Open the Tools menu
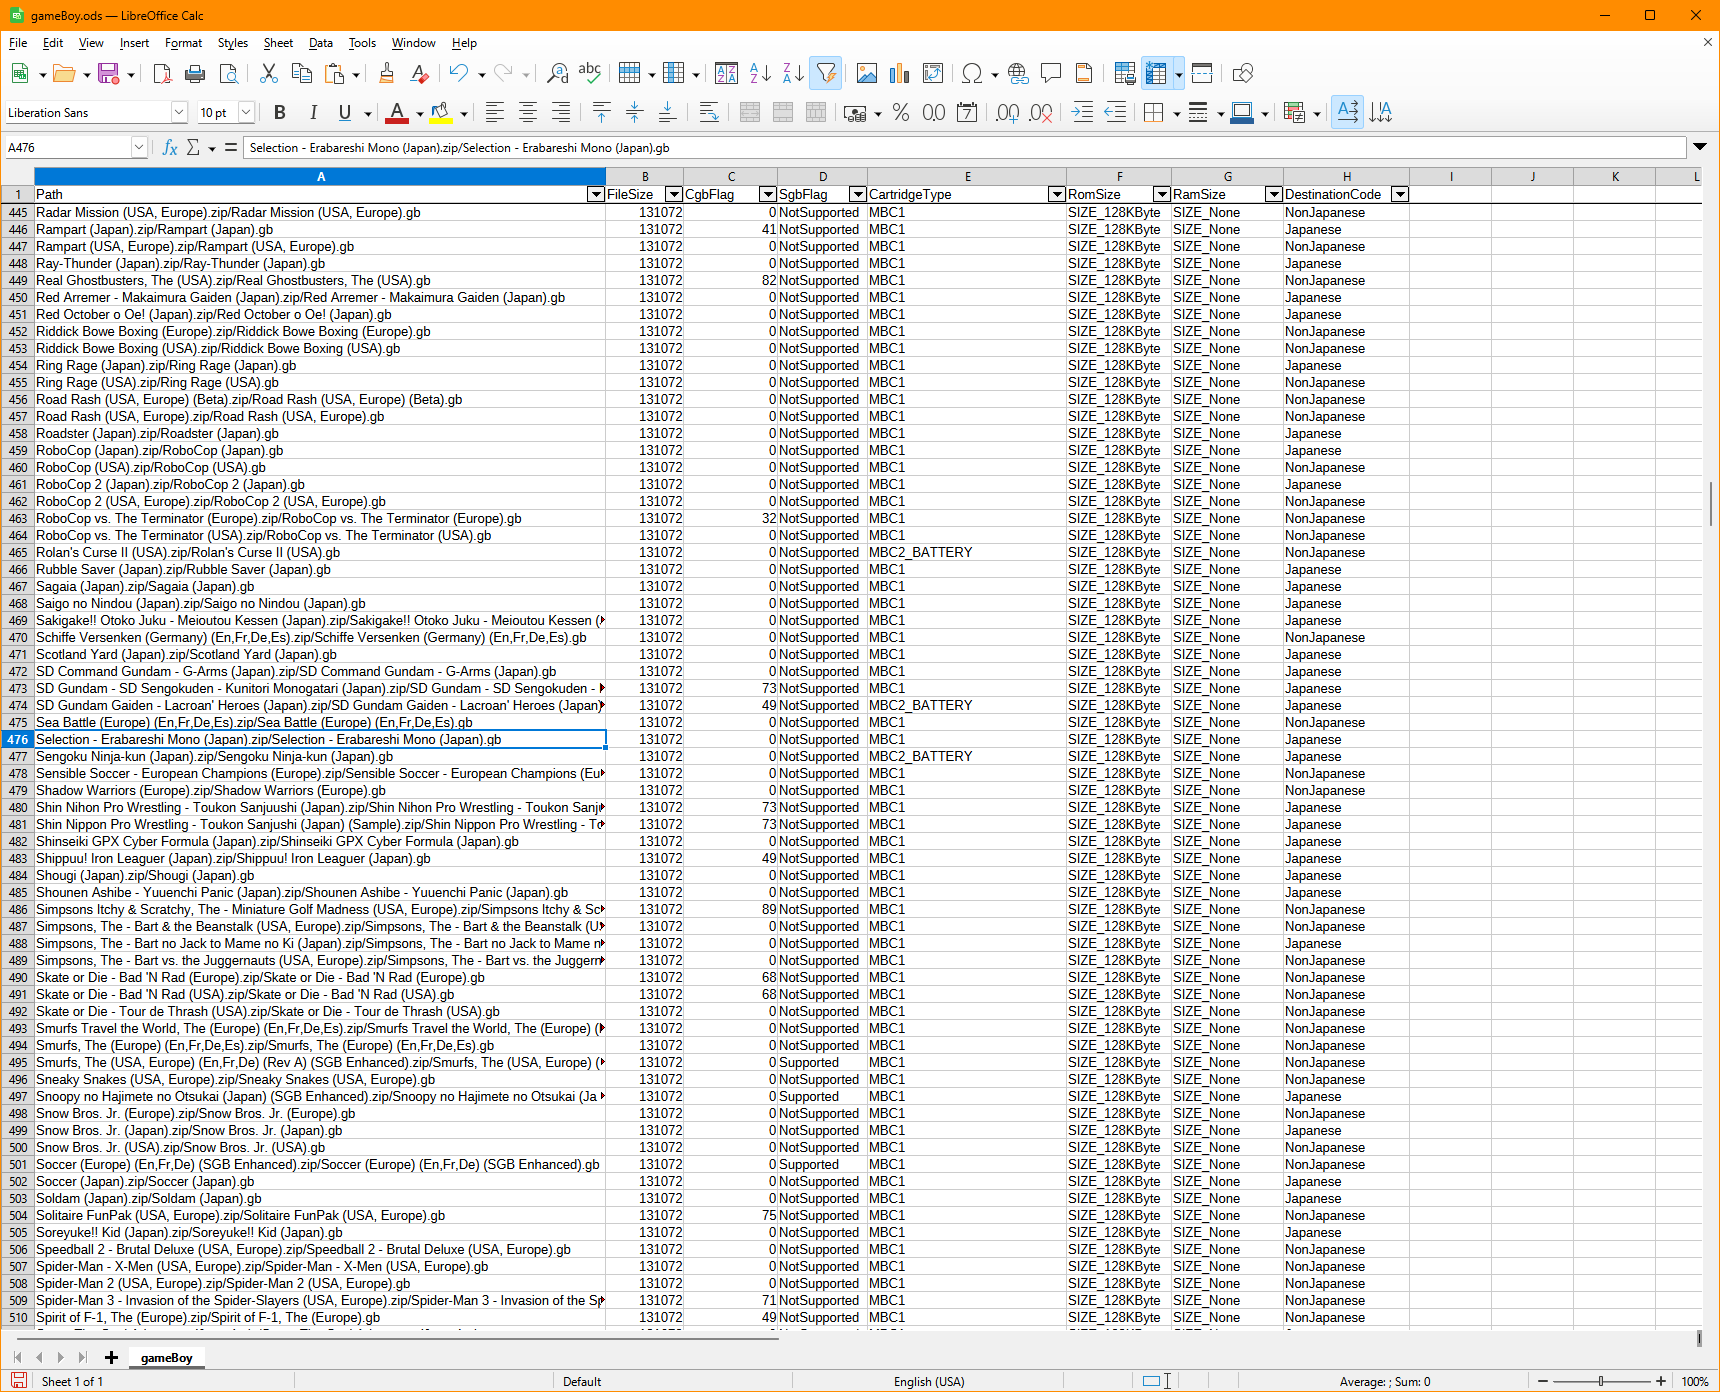 click(362, 43)
